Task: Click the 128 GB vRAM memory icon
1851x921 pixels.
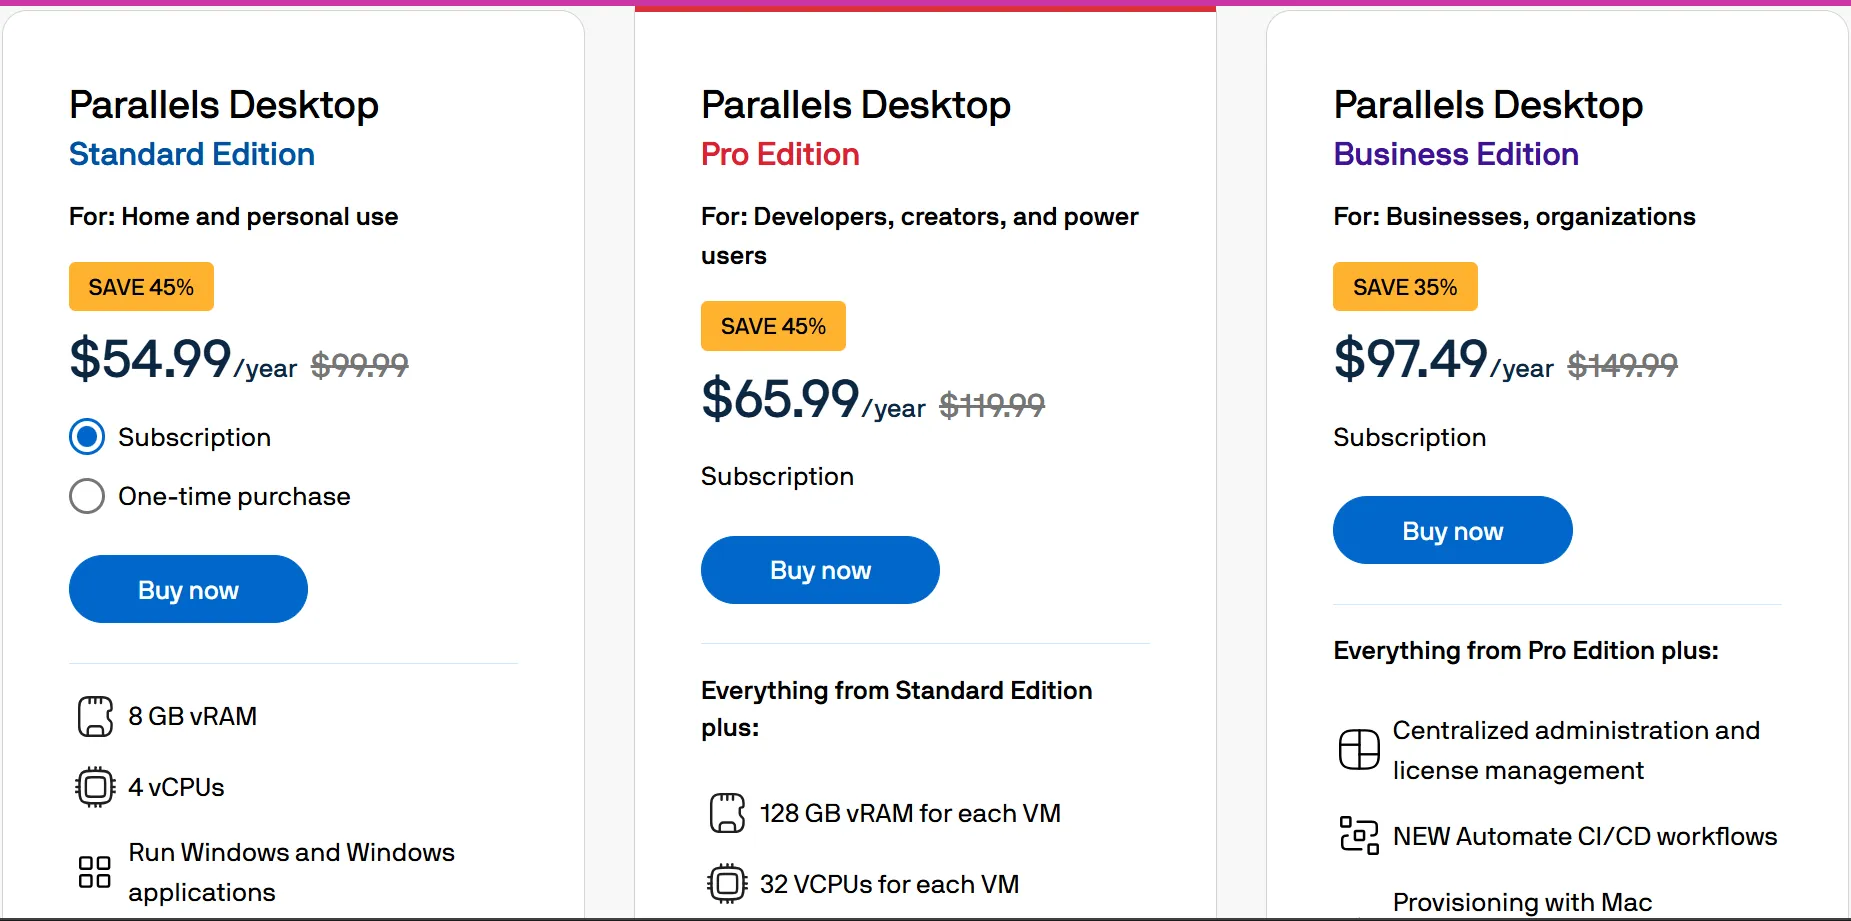Action: click(x=727, y=813)
